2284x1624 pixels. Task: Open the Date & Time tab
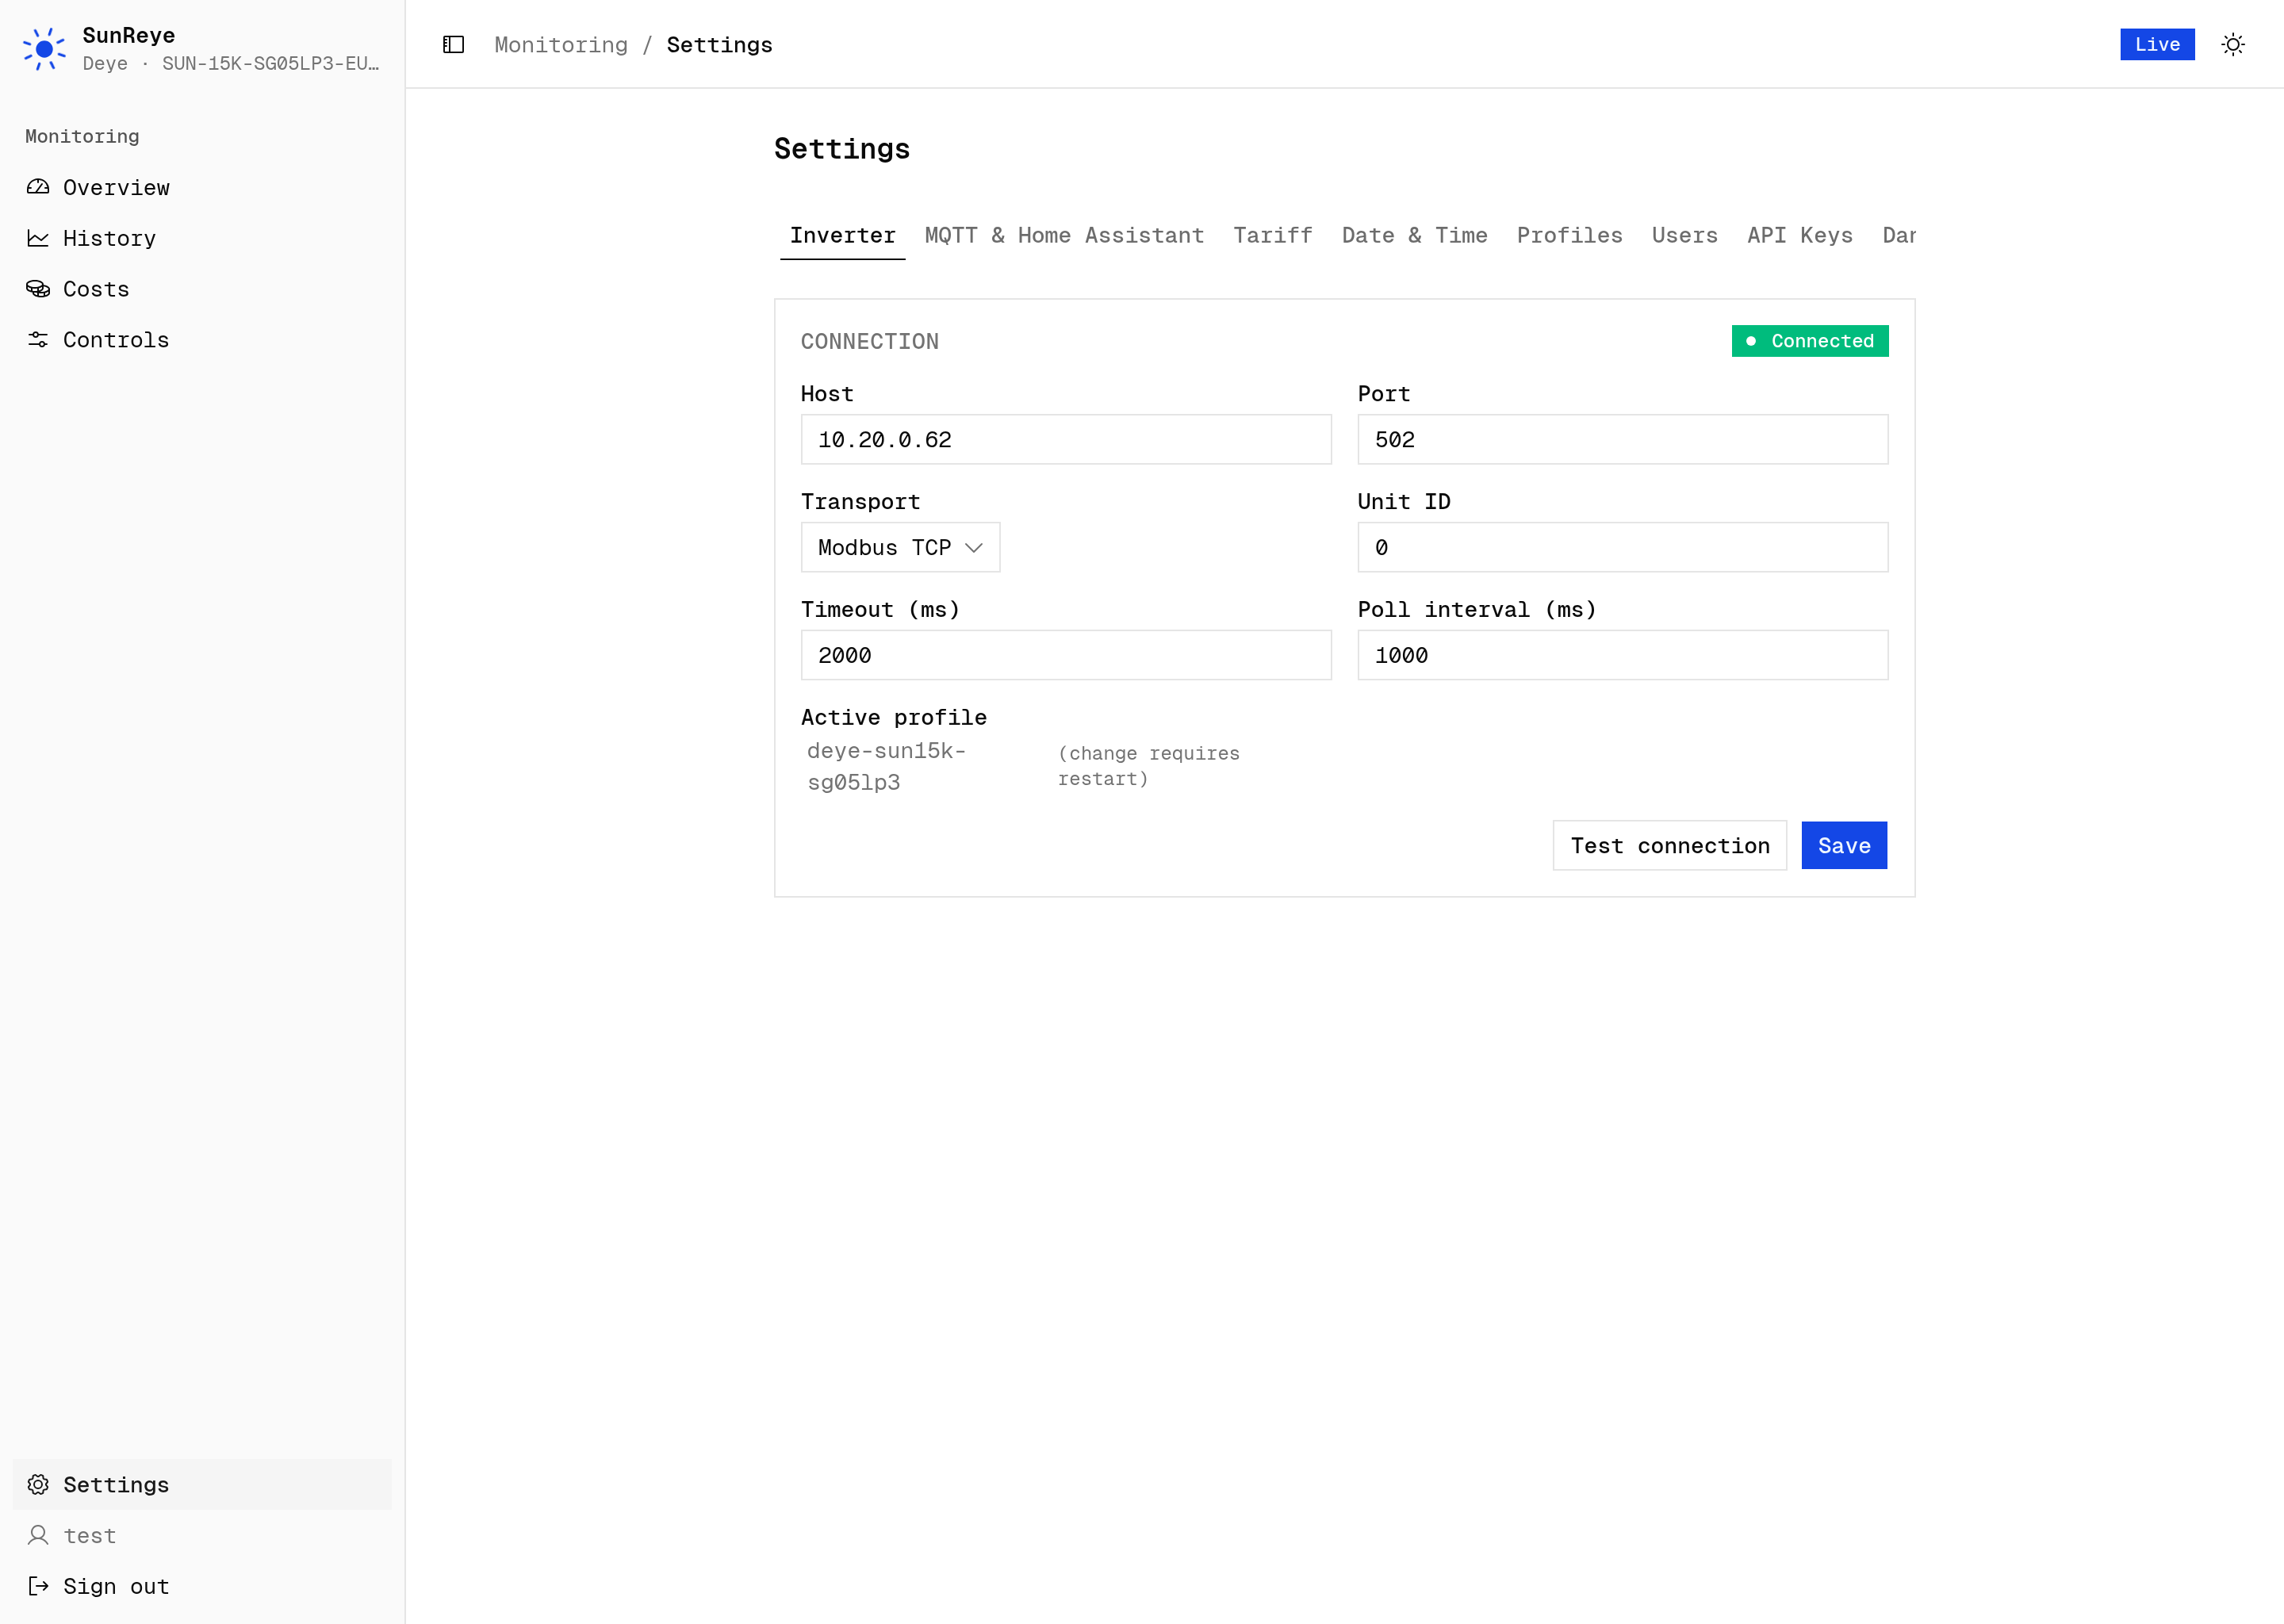[x=1414, y=236]
